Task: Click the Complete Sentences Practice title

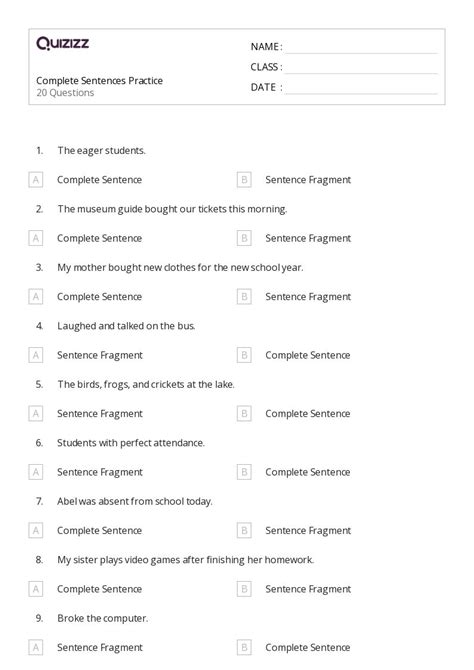Action: [100, 81]
